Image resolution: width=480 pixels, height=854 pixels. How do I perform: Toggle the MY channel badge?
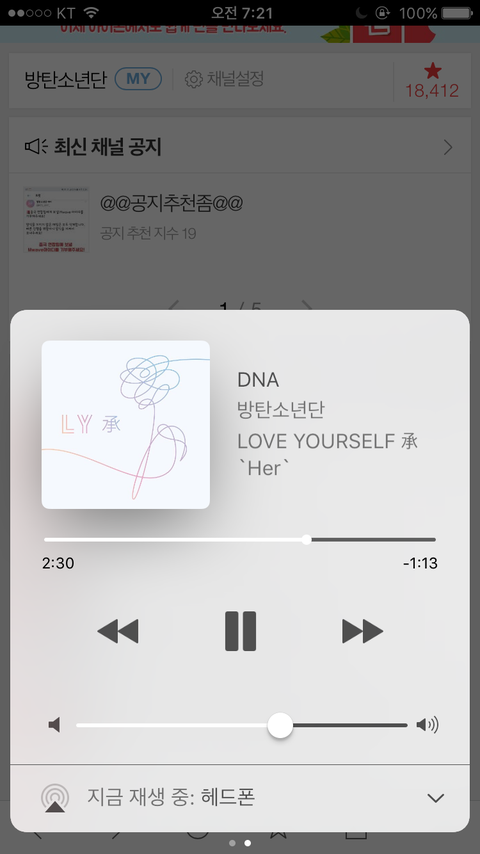coord(138,79)
